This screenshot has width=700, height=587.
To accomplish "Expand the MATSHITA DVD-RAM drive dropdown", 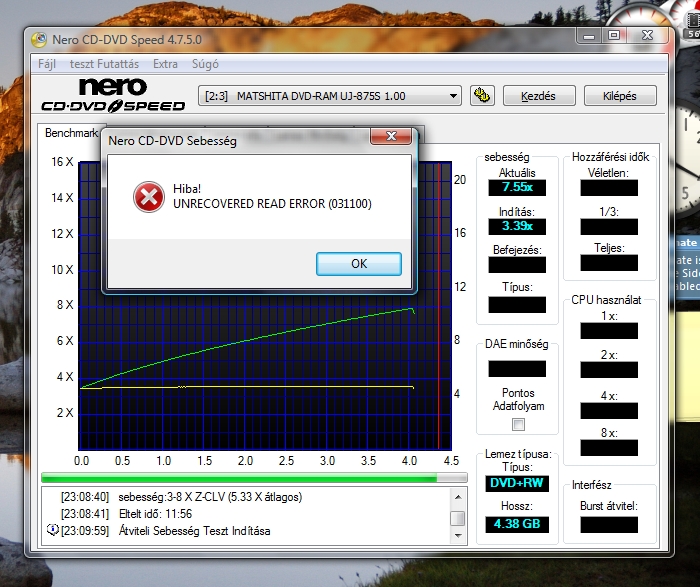I will pyautogui.click(x=453, y=96).
